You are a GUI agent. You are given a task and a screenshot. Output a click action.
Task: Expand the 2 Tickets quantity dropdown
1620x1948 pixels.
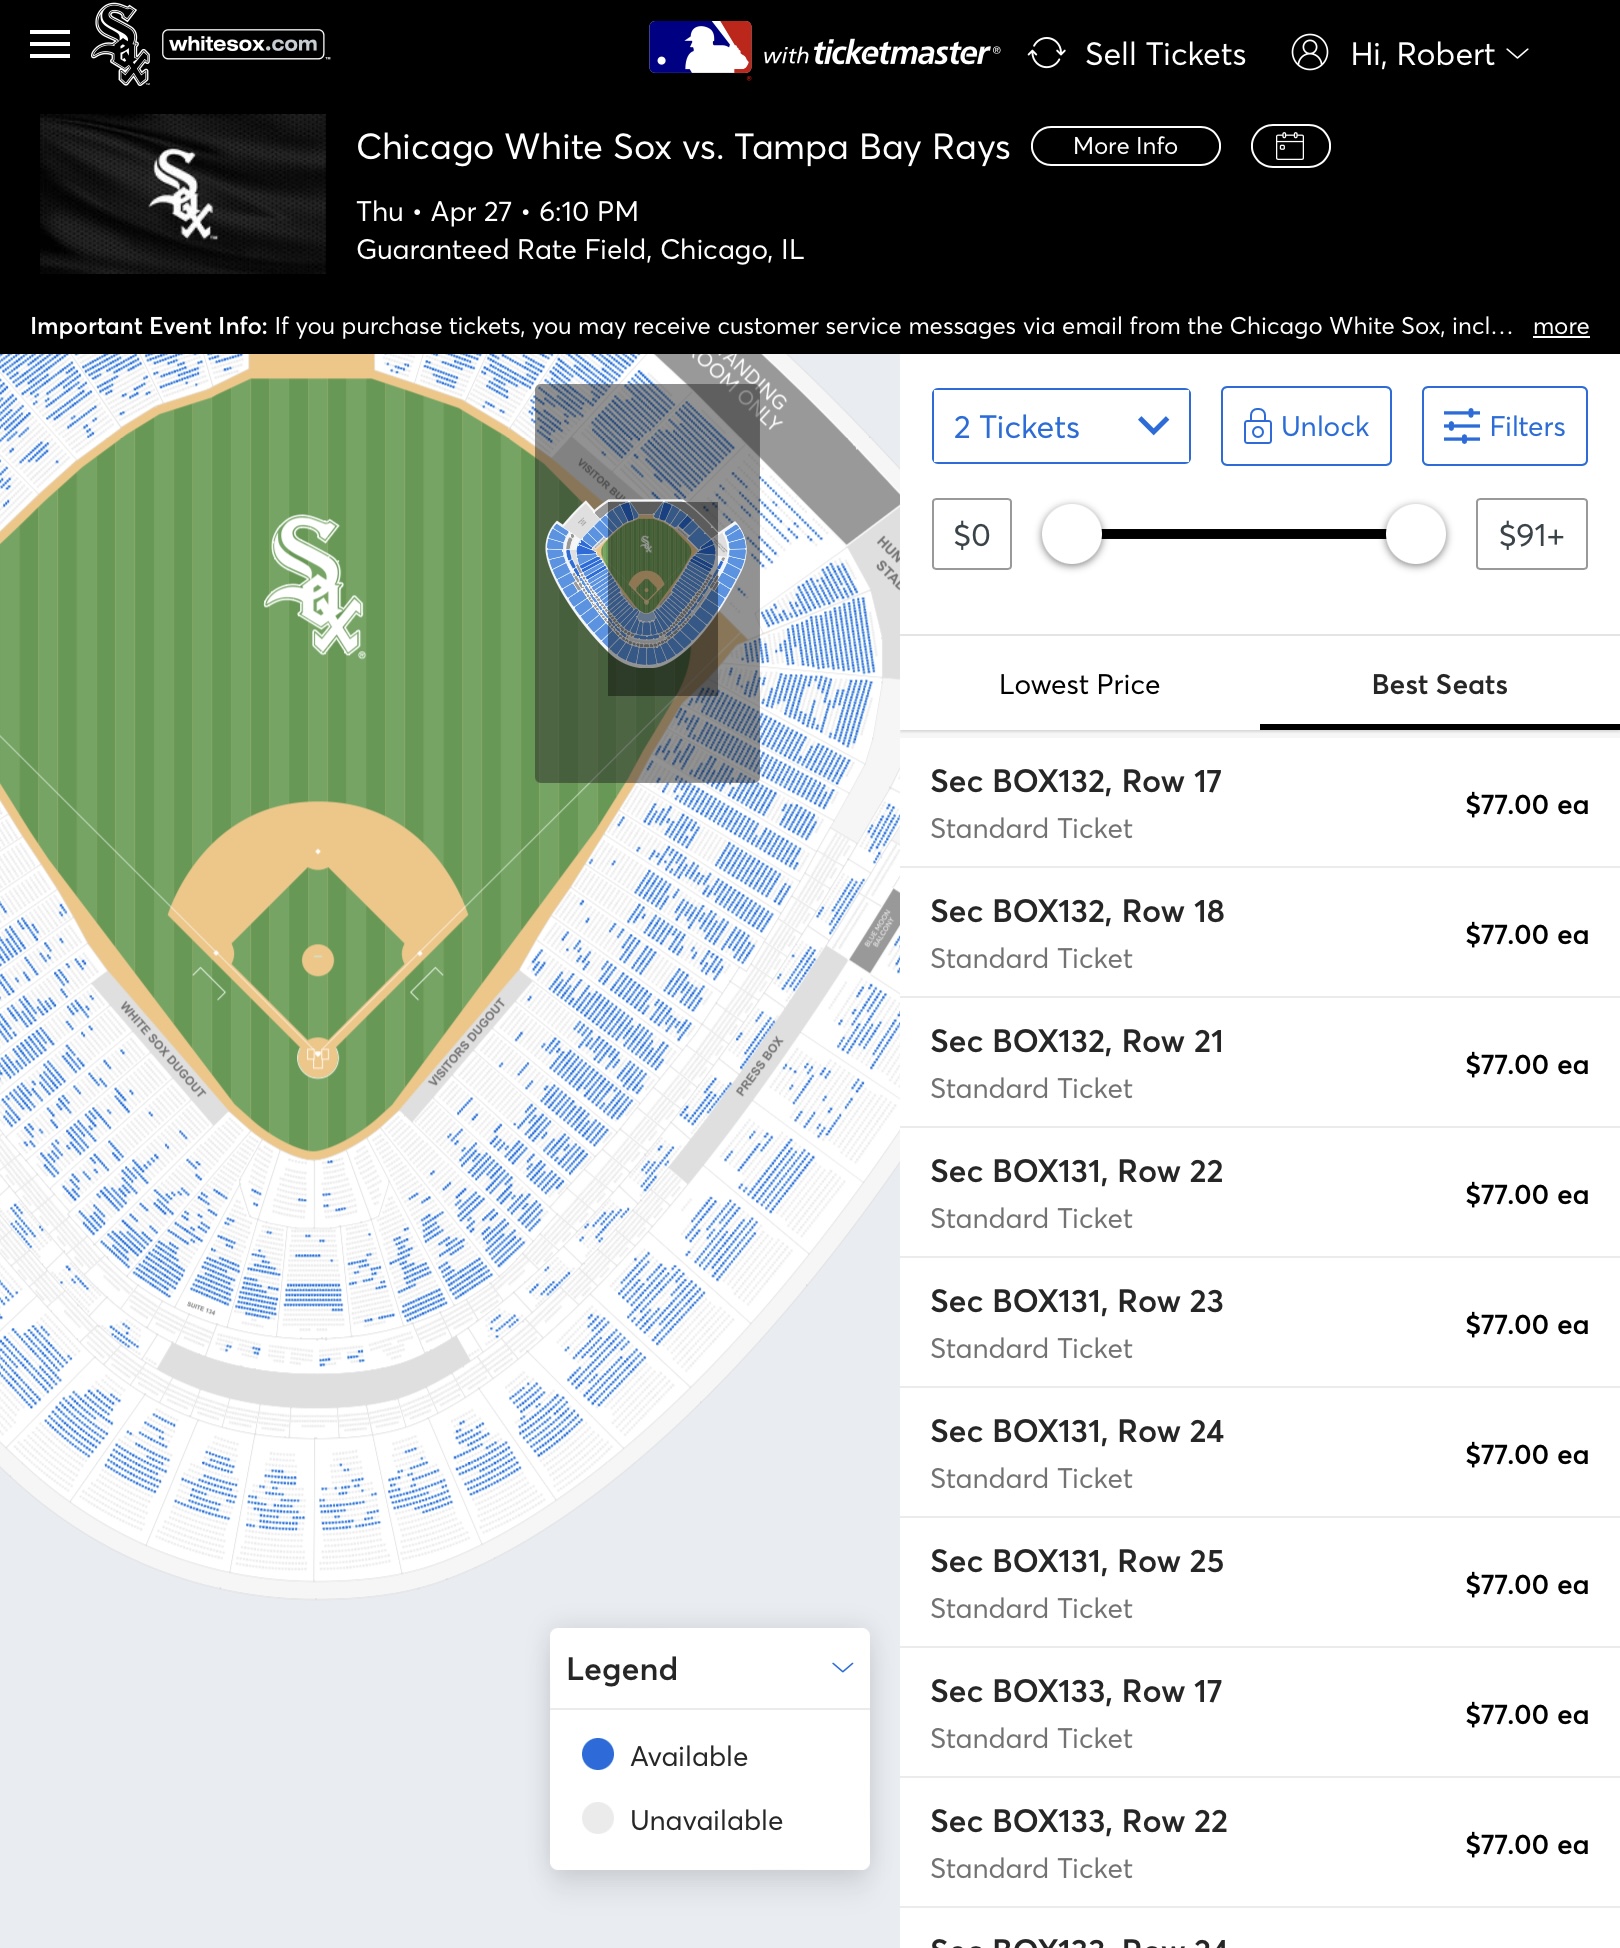coord(1061,426)
